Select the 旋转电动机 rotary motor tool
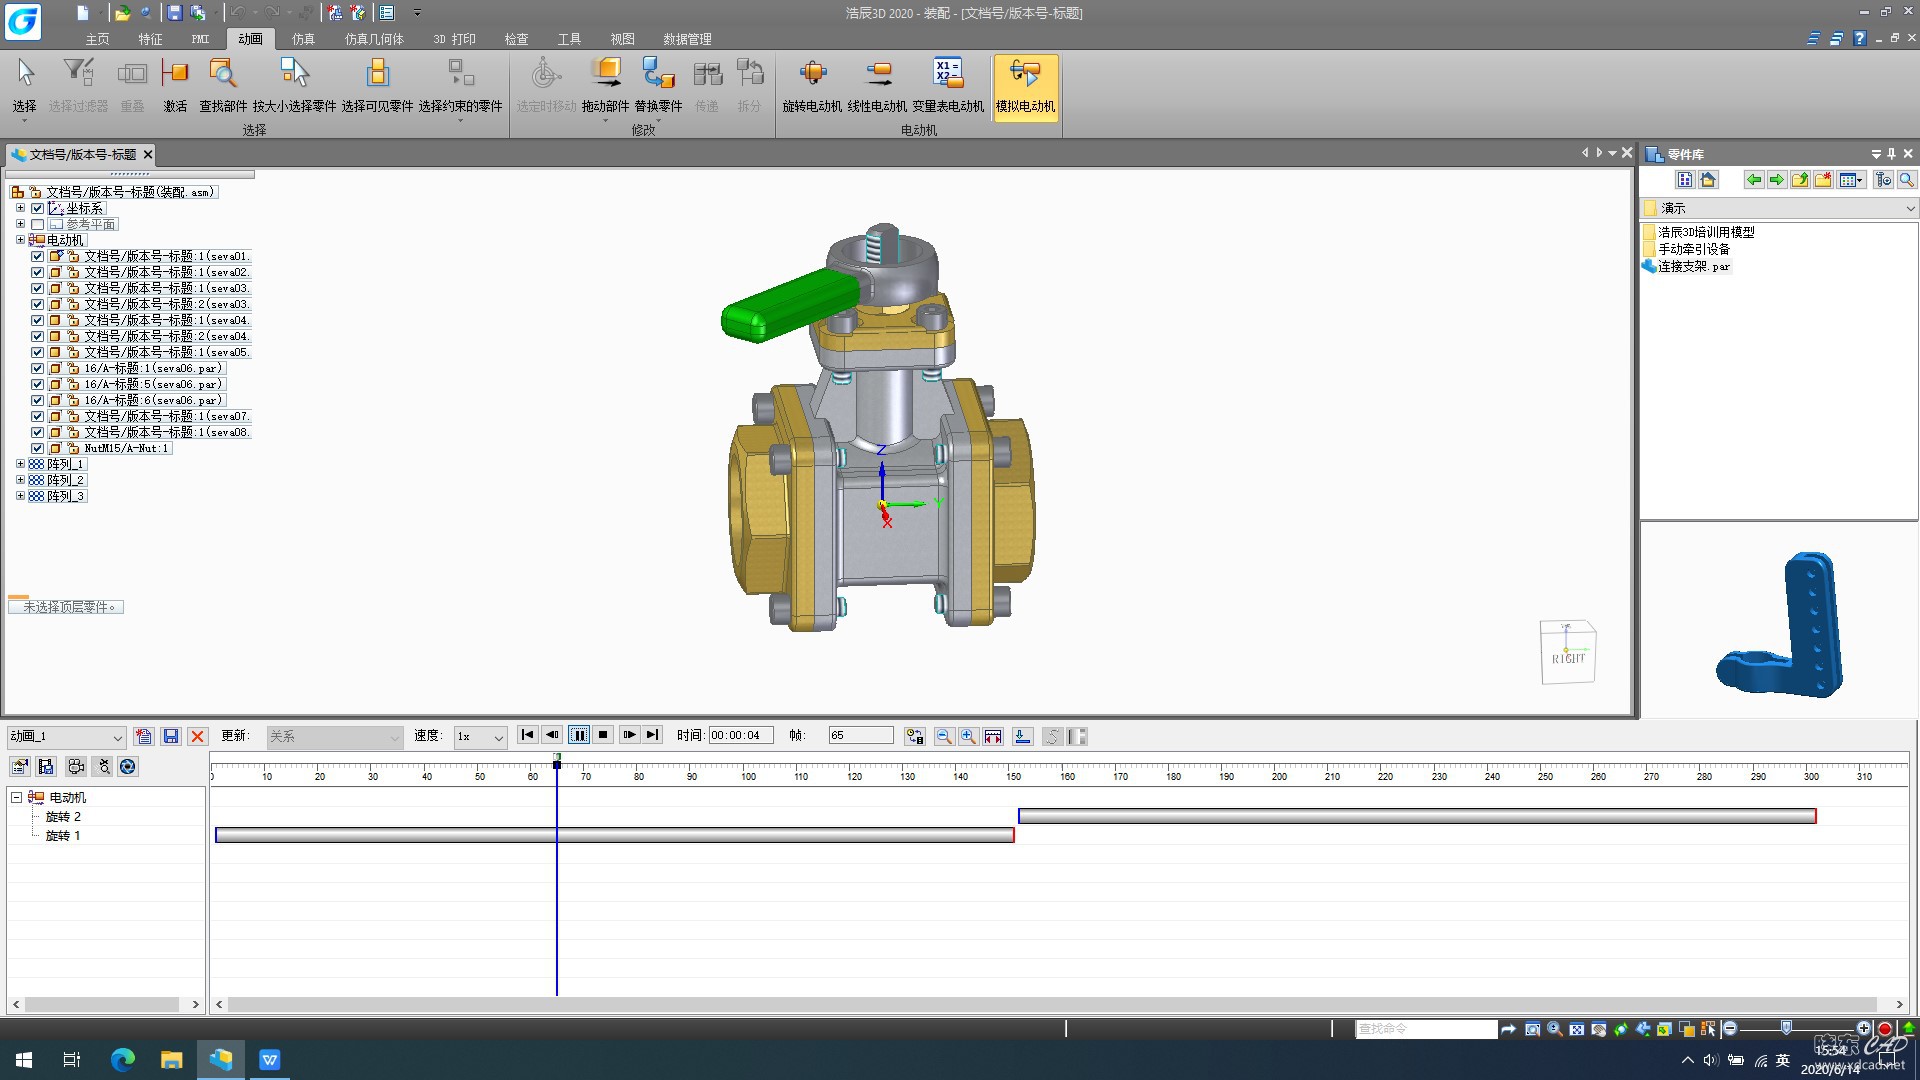1920x1080 pixels. [812, 86]
